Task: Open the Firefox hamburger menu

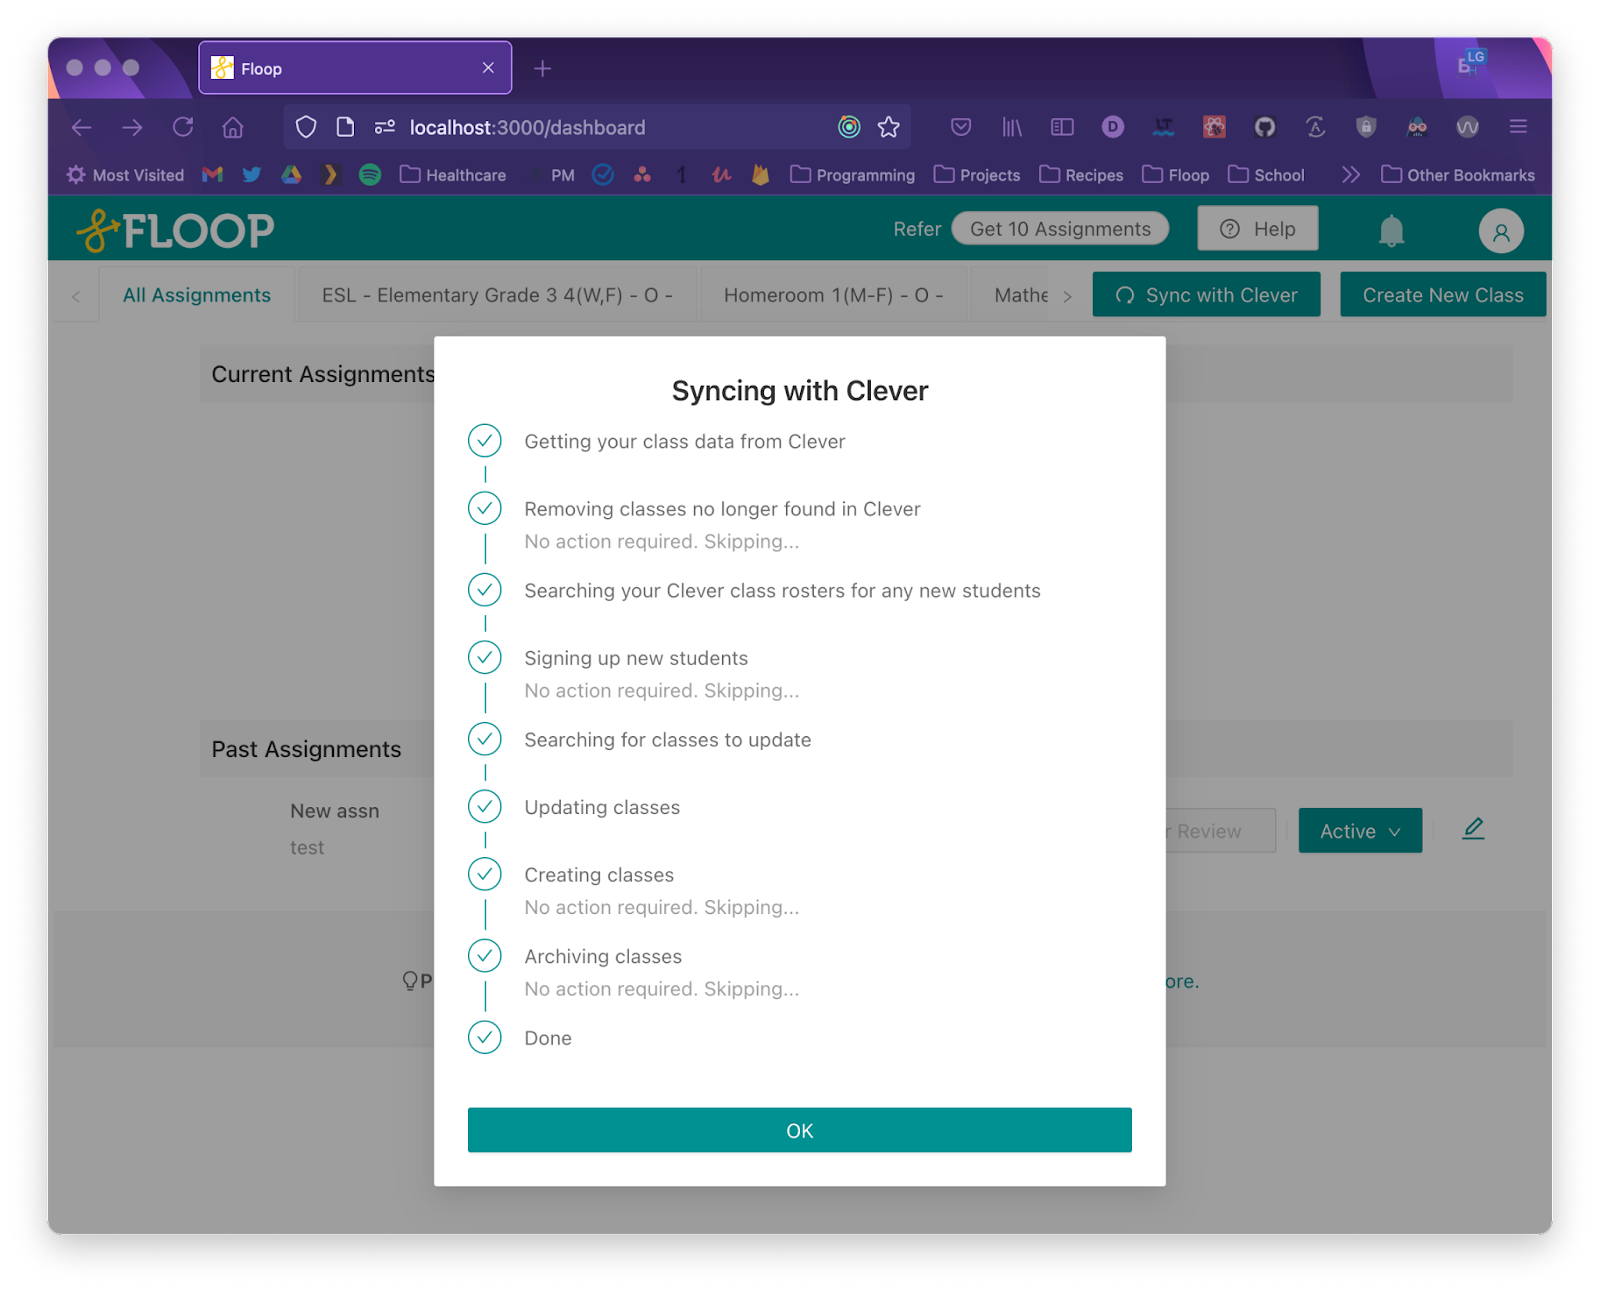Action: pyautogui.click(x=1518, y=127)
